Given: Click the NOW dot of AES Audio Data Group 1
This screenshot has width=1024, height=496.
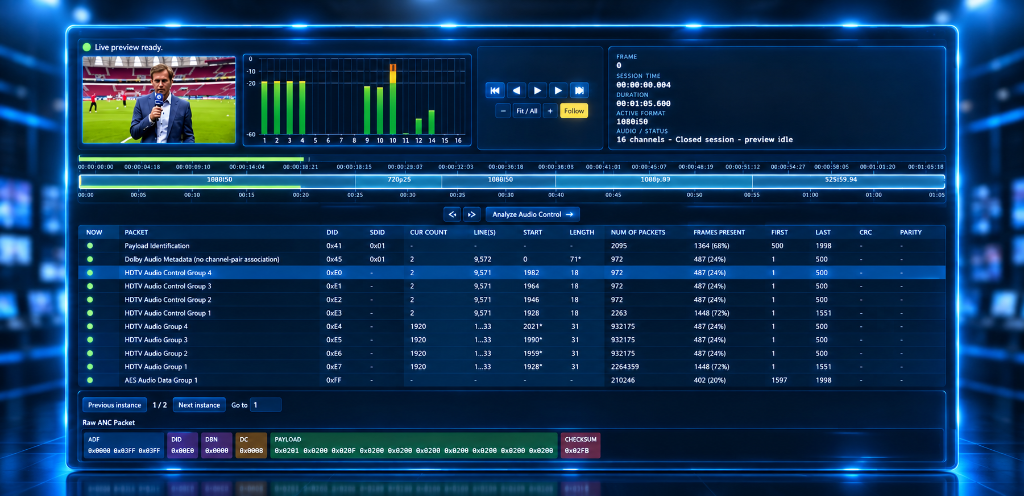Looking at the screenshot, I should pyautogui.click(x=90, y=380).
